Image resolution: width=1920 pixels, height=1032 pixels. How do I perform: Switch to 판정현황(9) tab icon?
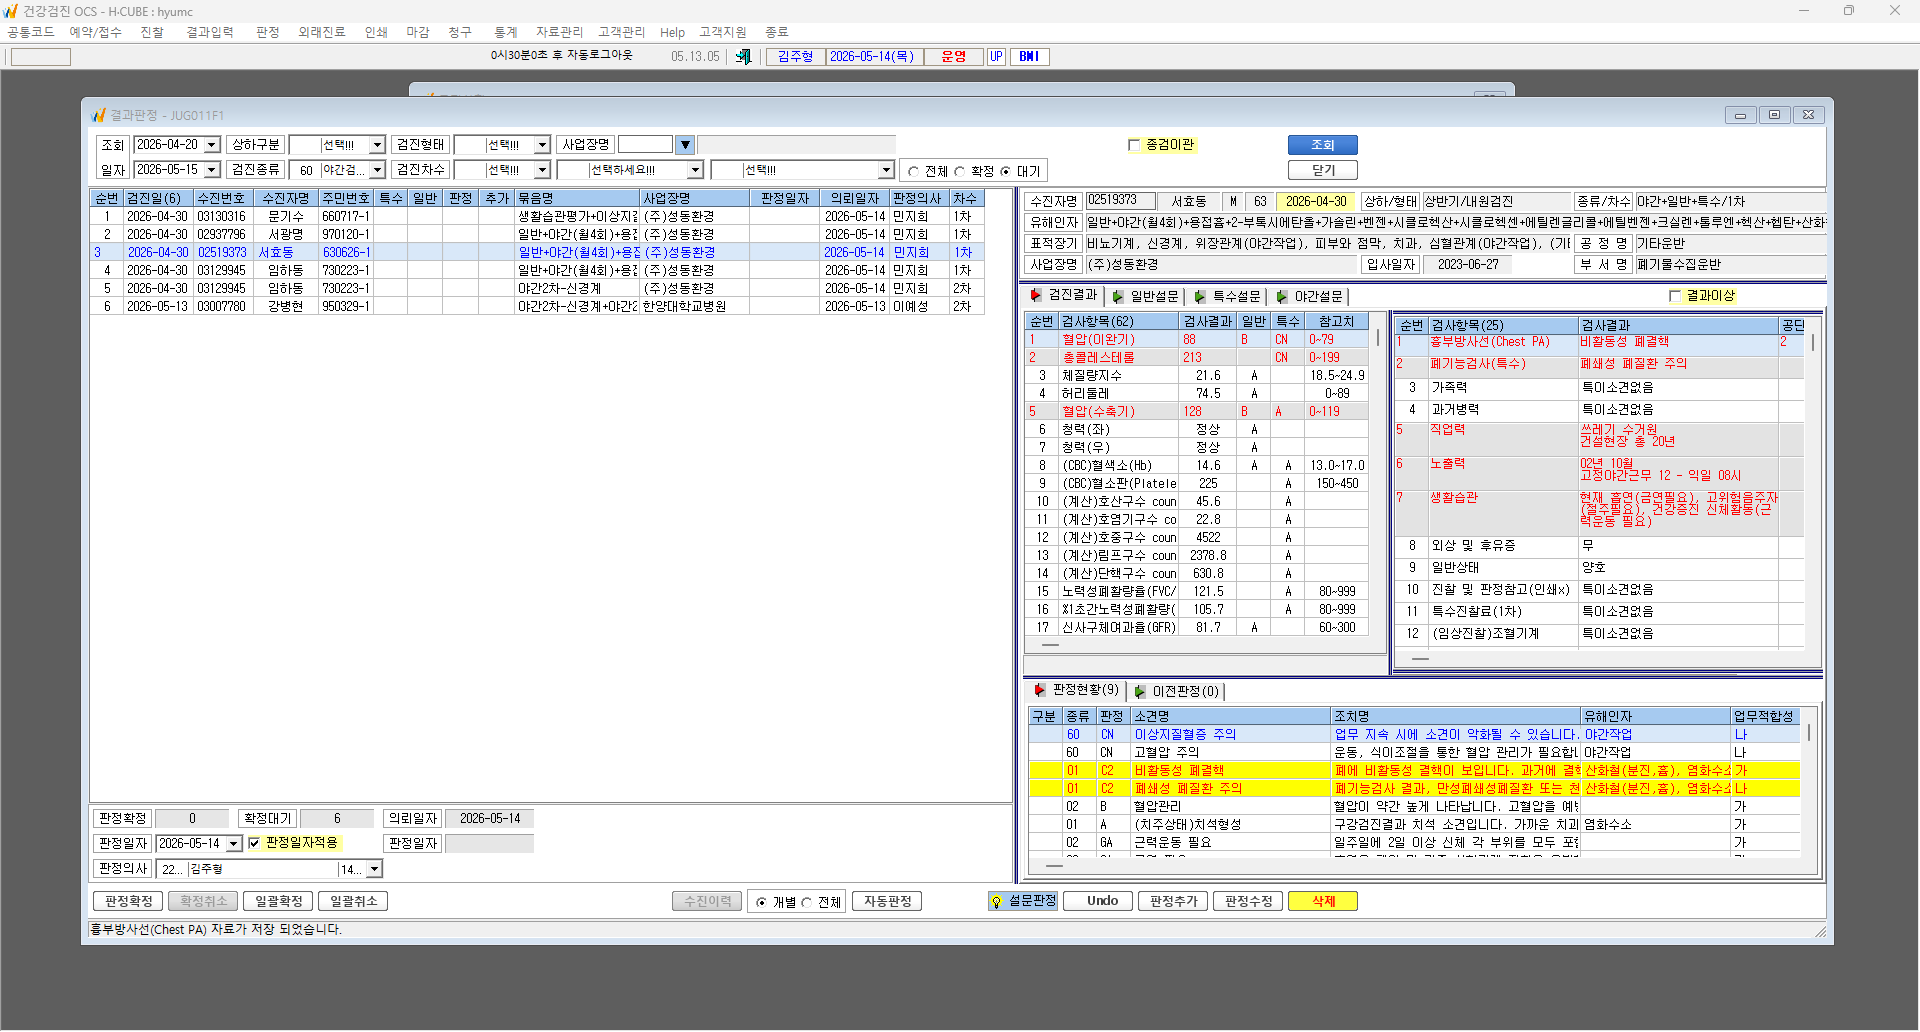[1040, 690]
